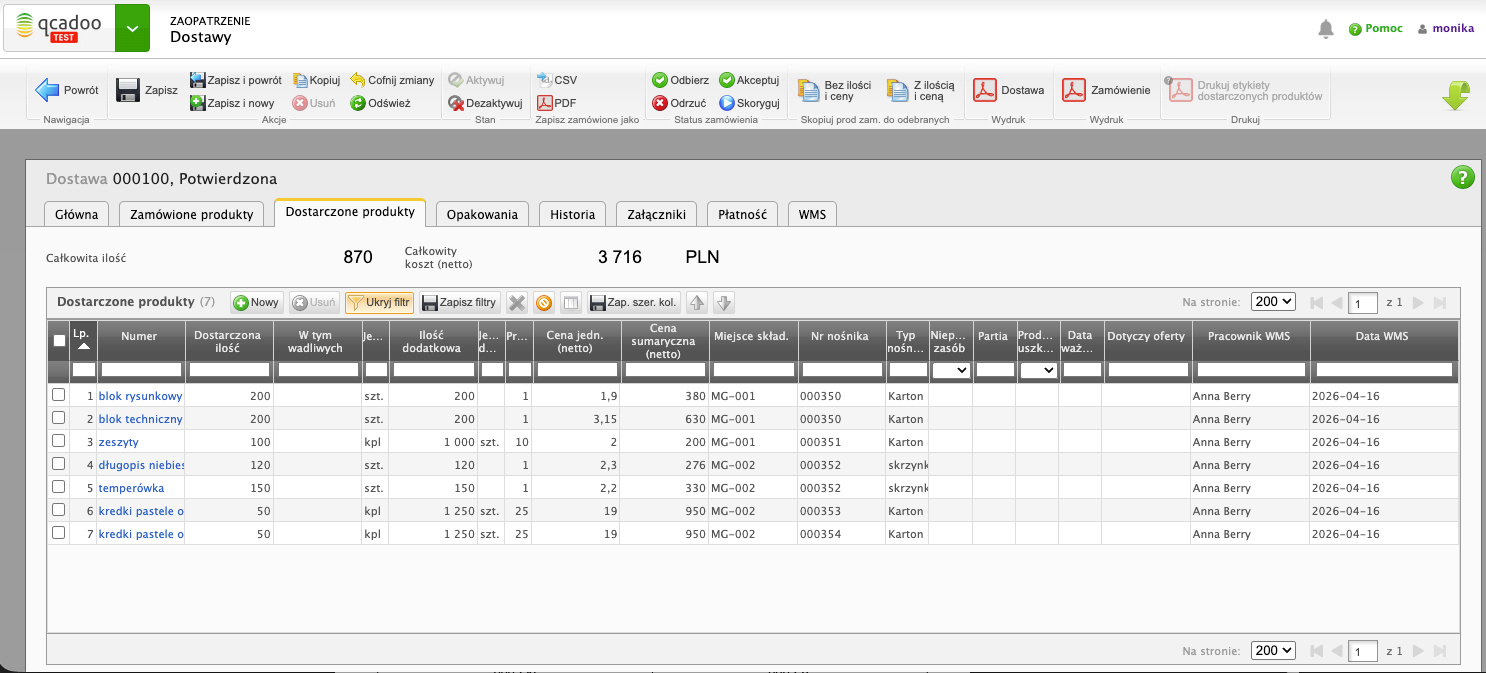
Task: Open the green main menu dropdown arrow
Action: point(132,28)
